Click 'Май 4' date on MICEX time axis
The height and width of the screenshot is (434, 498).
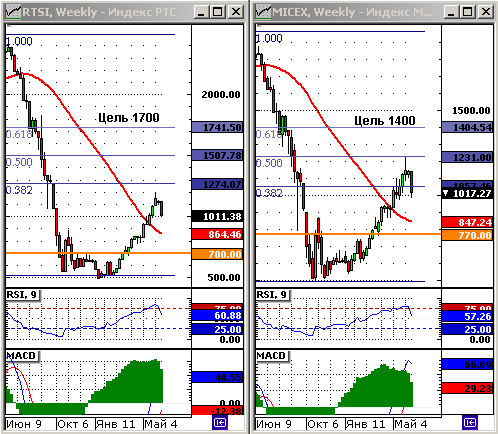coord(411,424)
